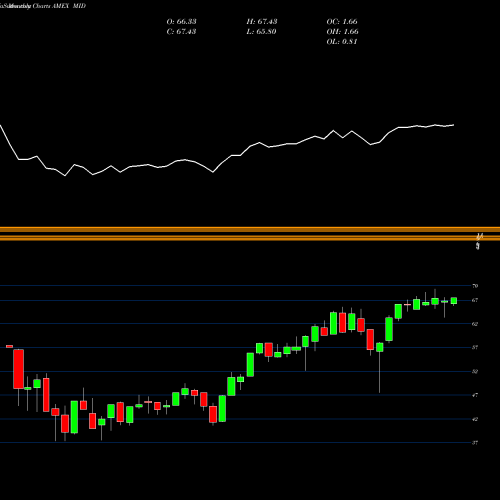Select the high value H: 67.43
The height and width of the screenshot is (500, 500).
point(262,22)
